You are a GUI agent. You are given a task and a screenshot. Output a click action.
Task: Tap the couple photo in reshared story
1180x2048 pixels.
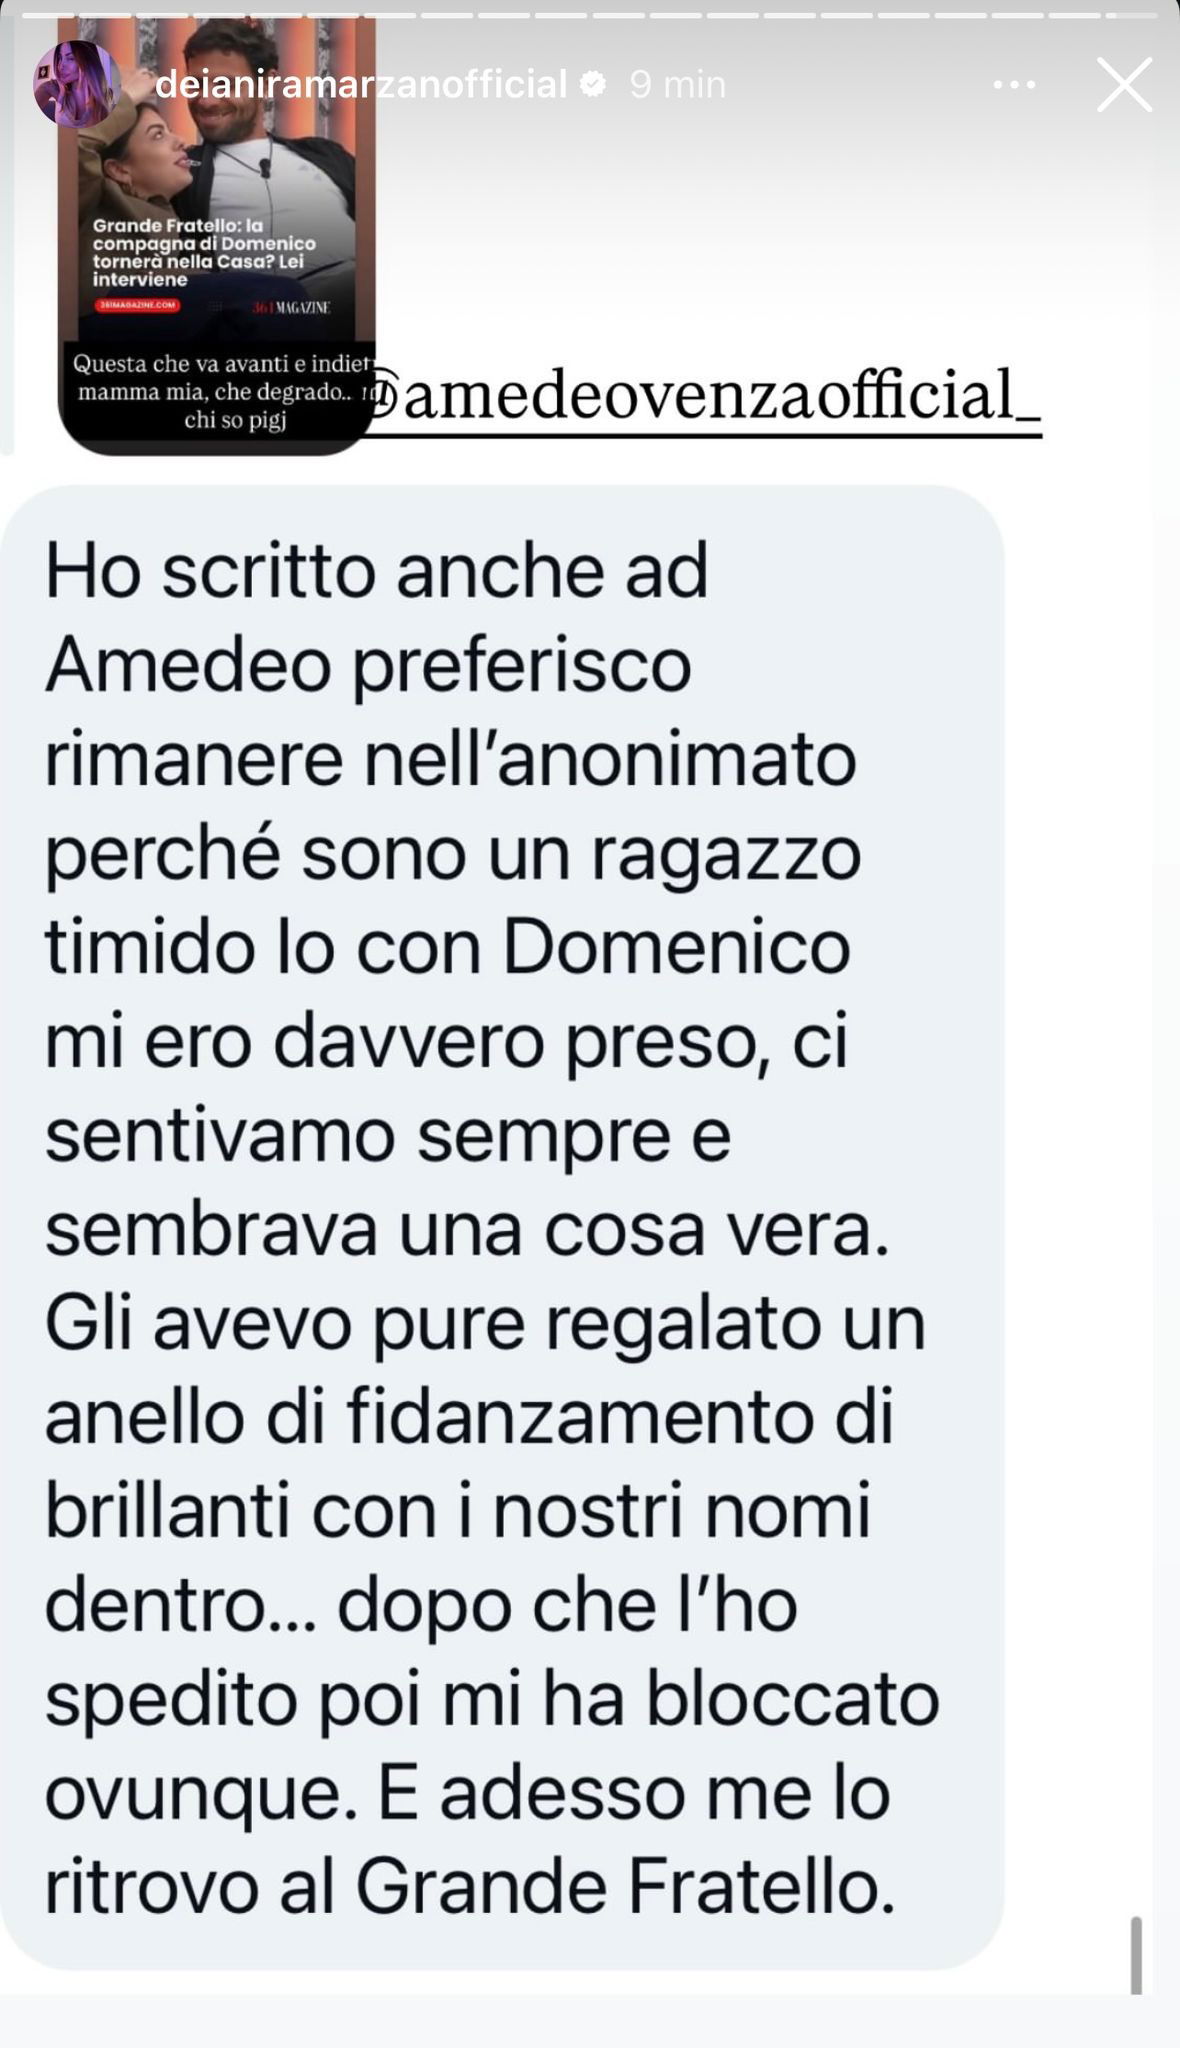pyautogui.click(x=217, y=120)
